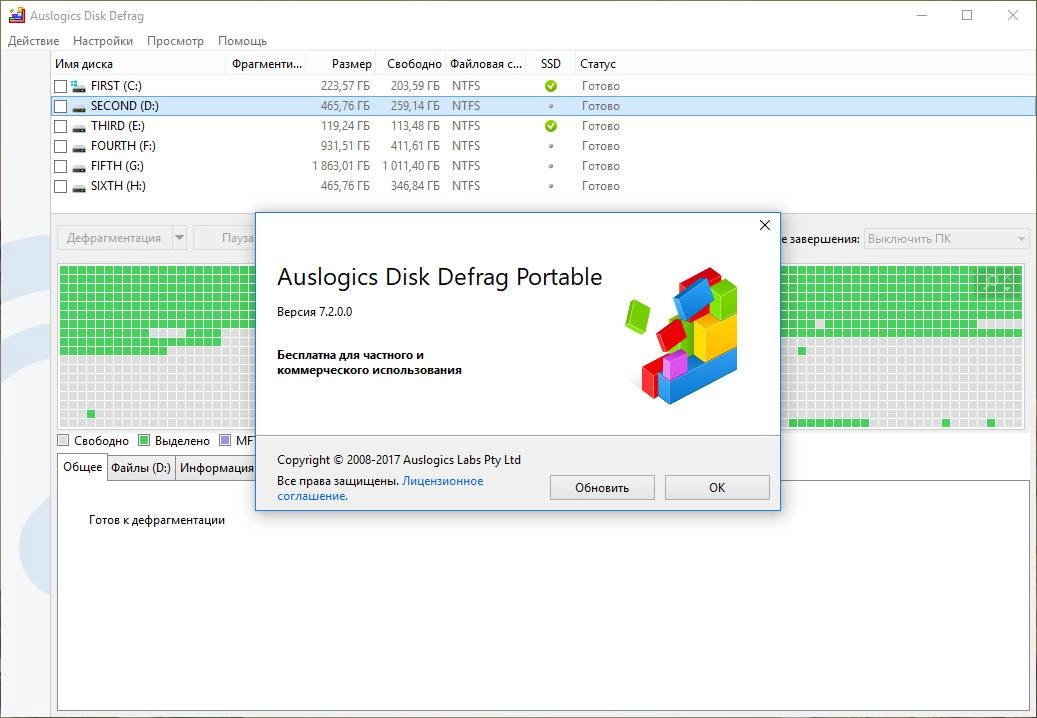Click the Auslogics Disk Defrag title bar icon
1037x718 pixels.
17,15
